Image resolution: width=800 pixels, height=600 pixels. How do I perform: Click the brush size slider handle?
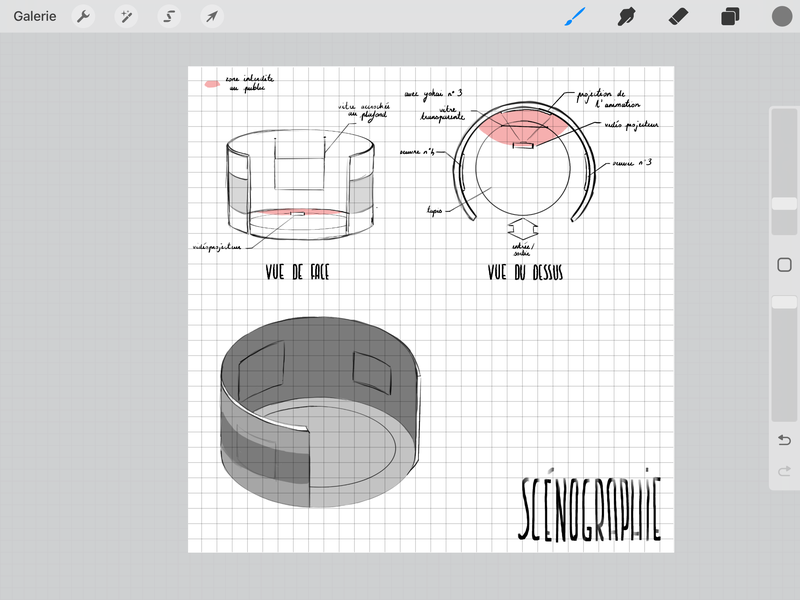784,203
